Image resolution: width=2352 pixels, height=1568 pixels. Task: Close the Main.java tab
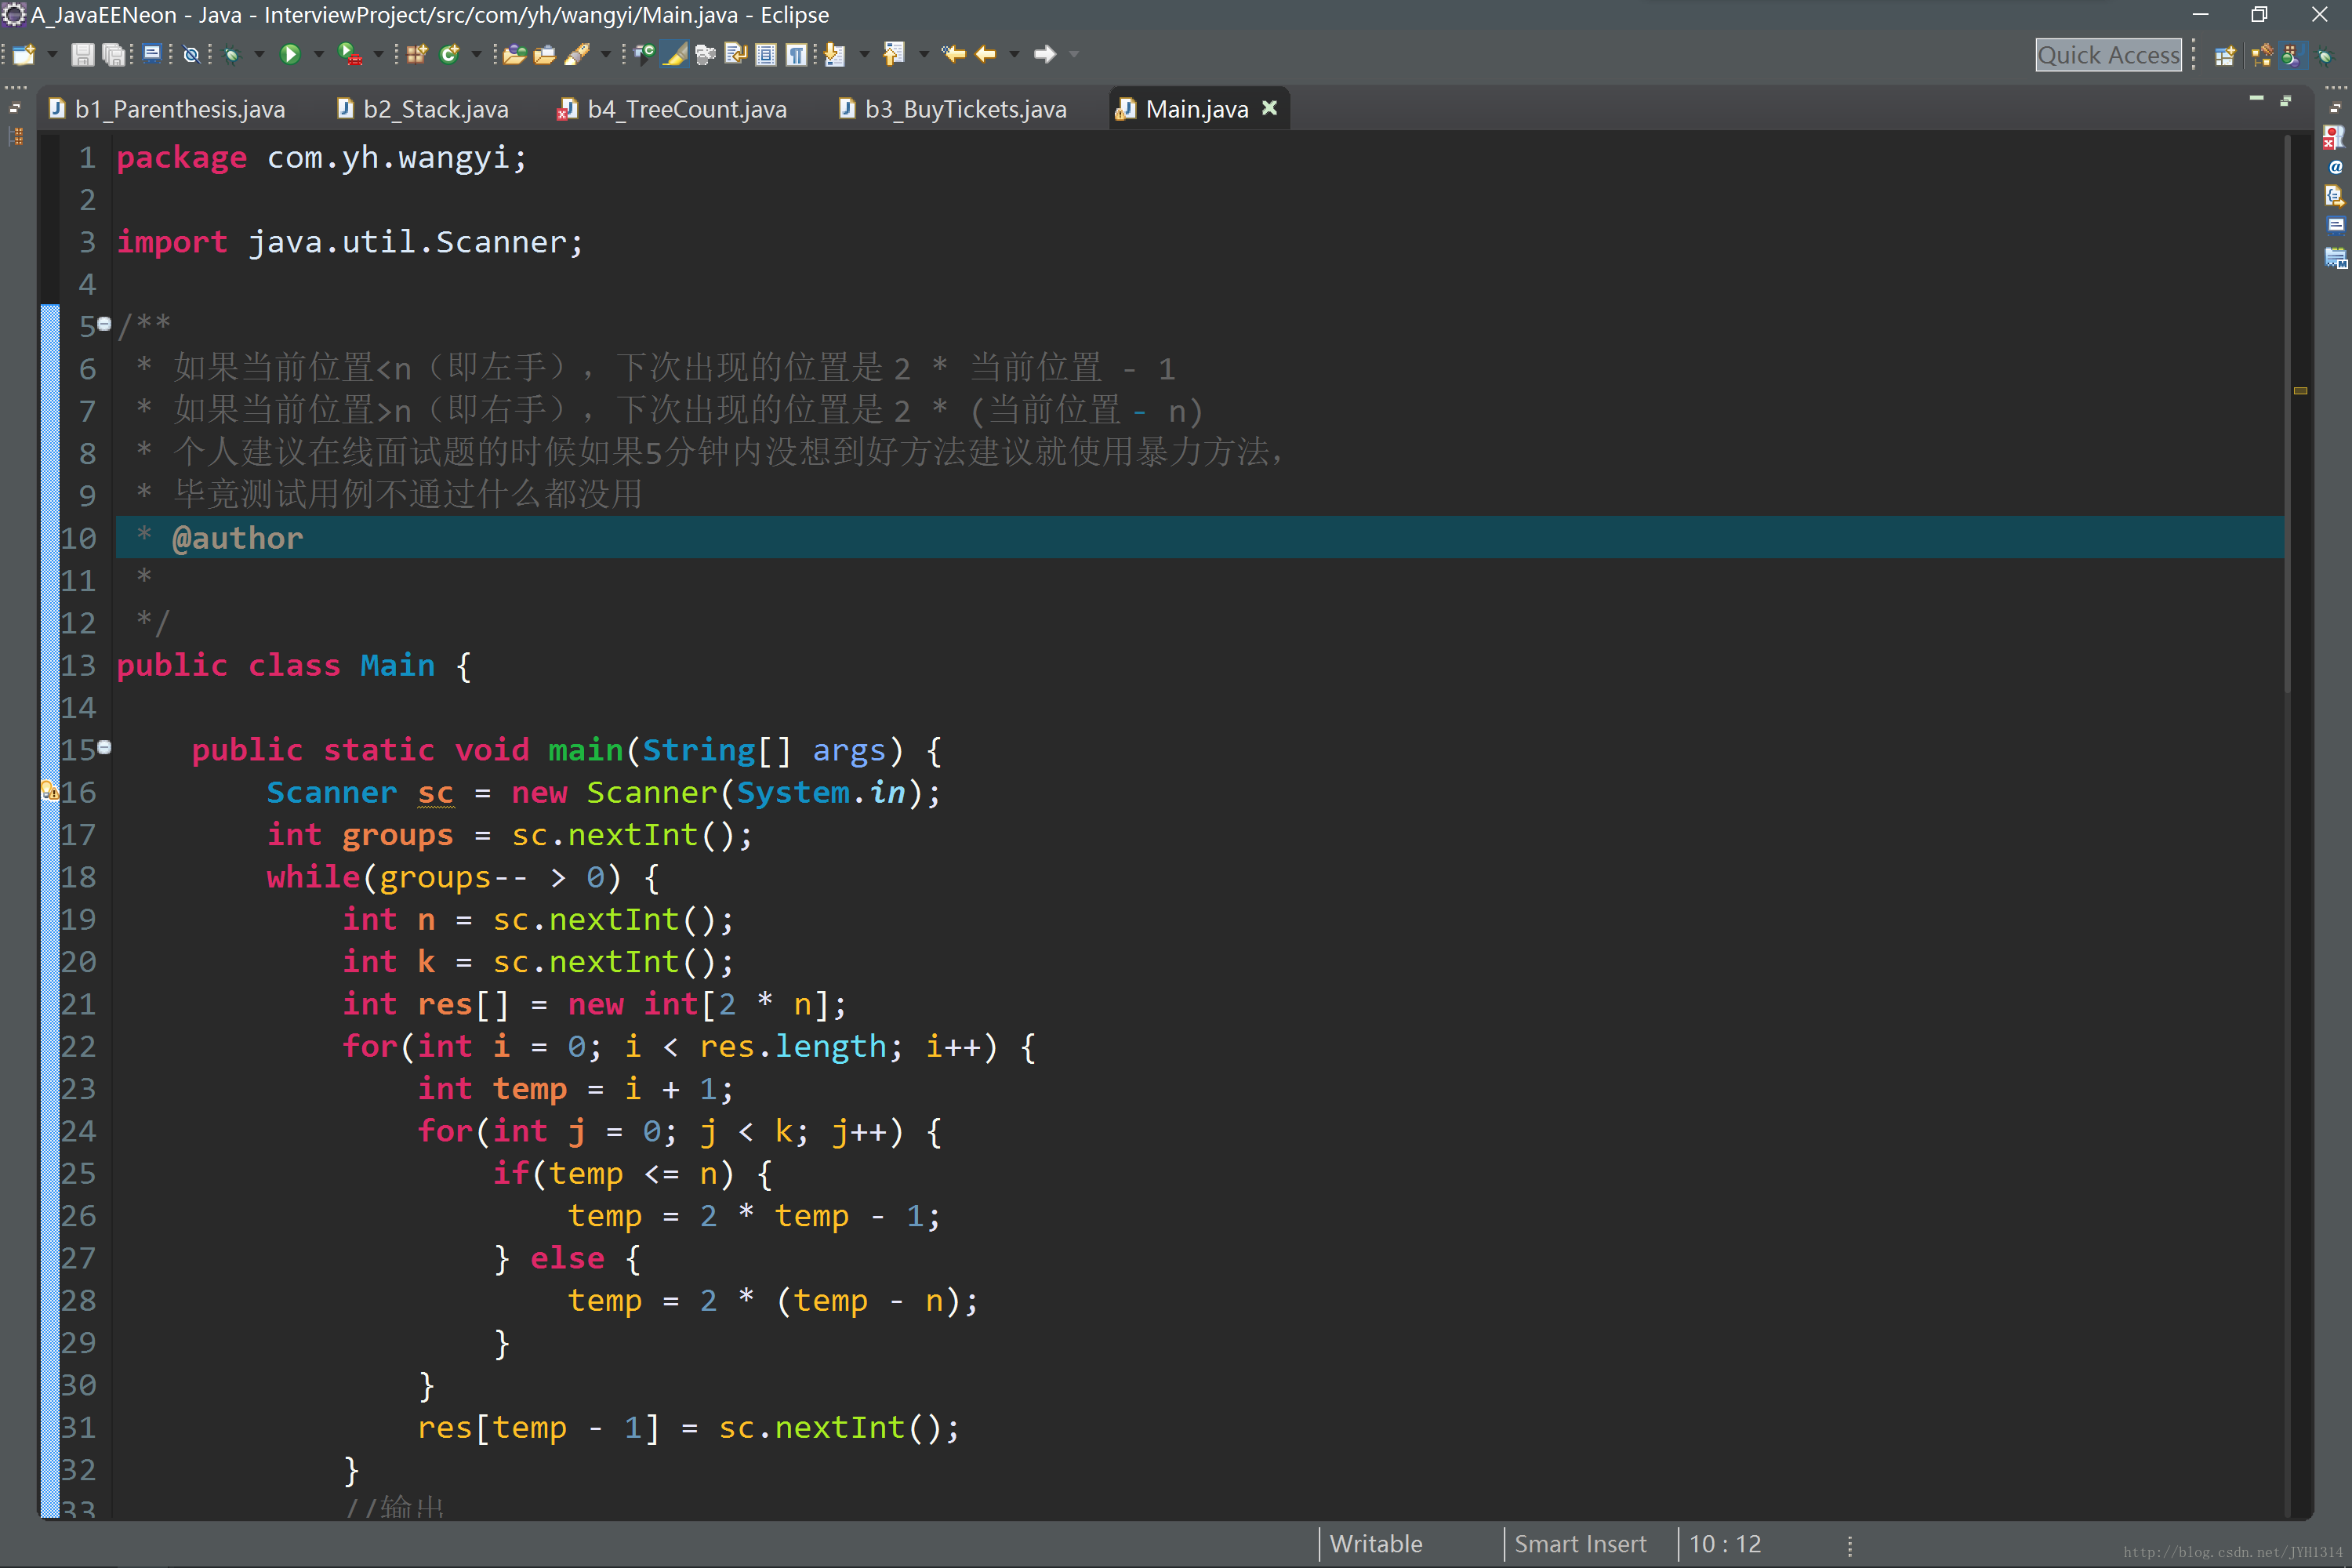1269,107
